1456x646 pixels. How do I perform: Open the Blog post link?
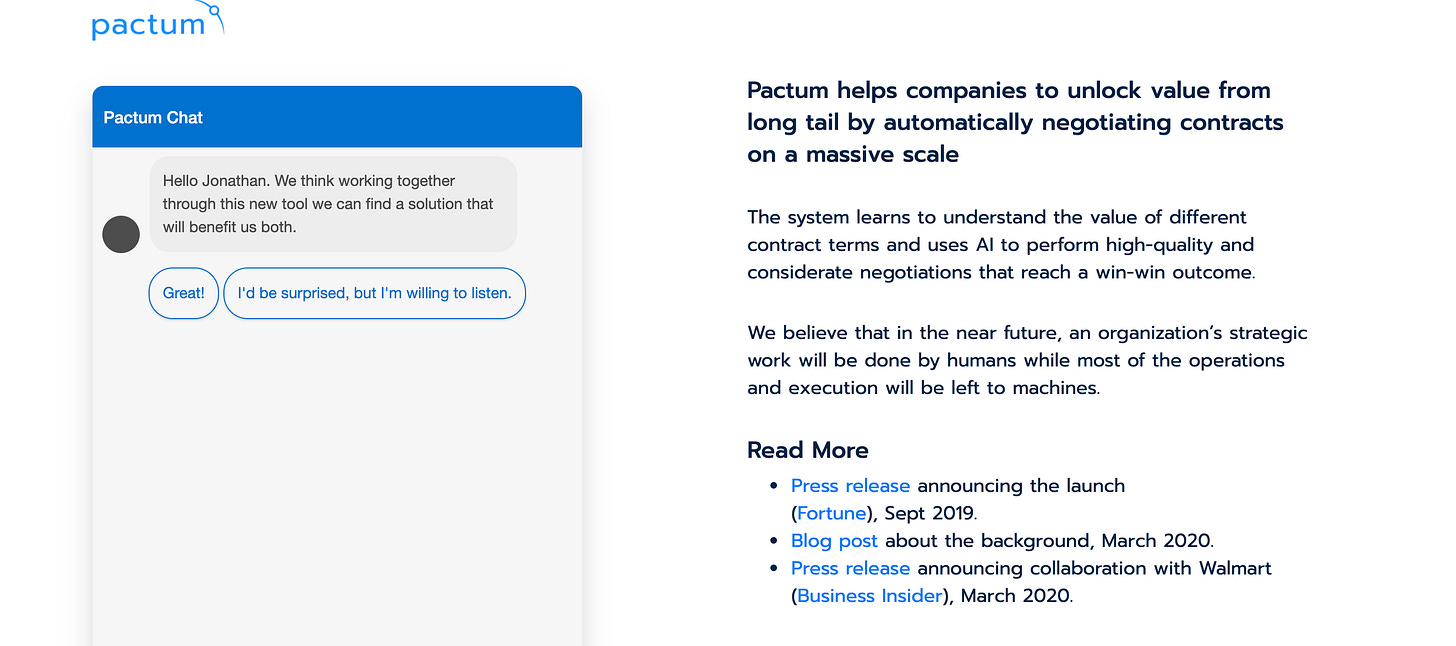pos(834,541)
